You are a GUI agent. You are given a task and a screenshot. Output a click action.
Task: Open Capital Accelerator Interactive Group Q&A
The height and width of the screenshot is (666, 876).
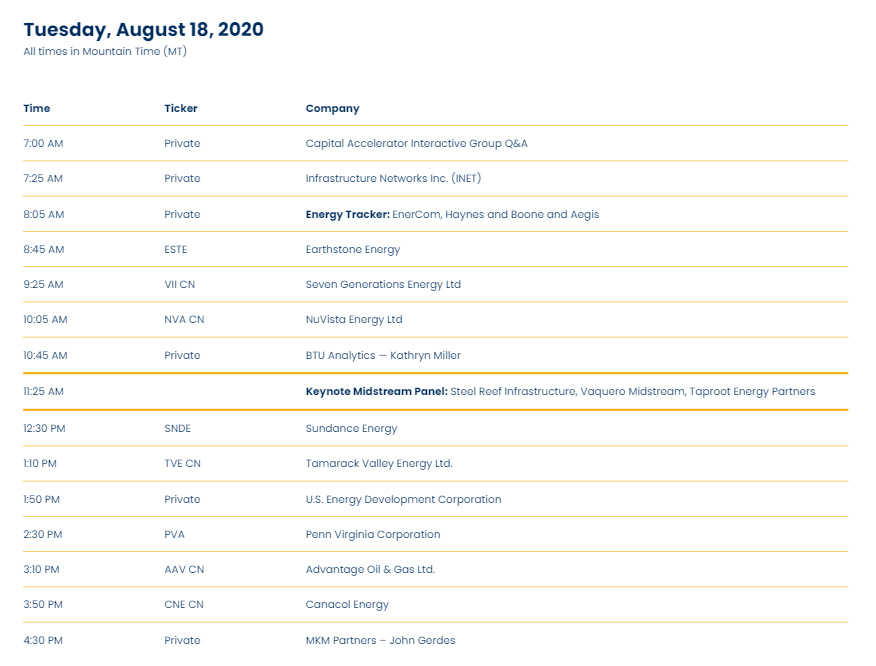point(416,143)
